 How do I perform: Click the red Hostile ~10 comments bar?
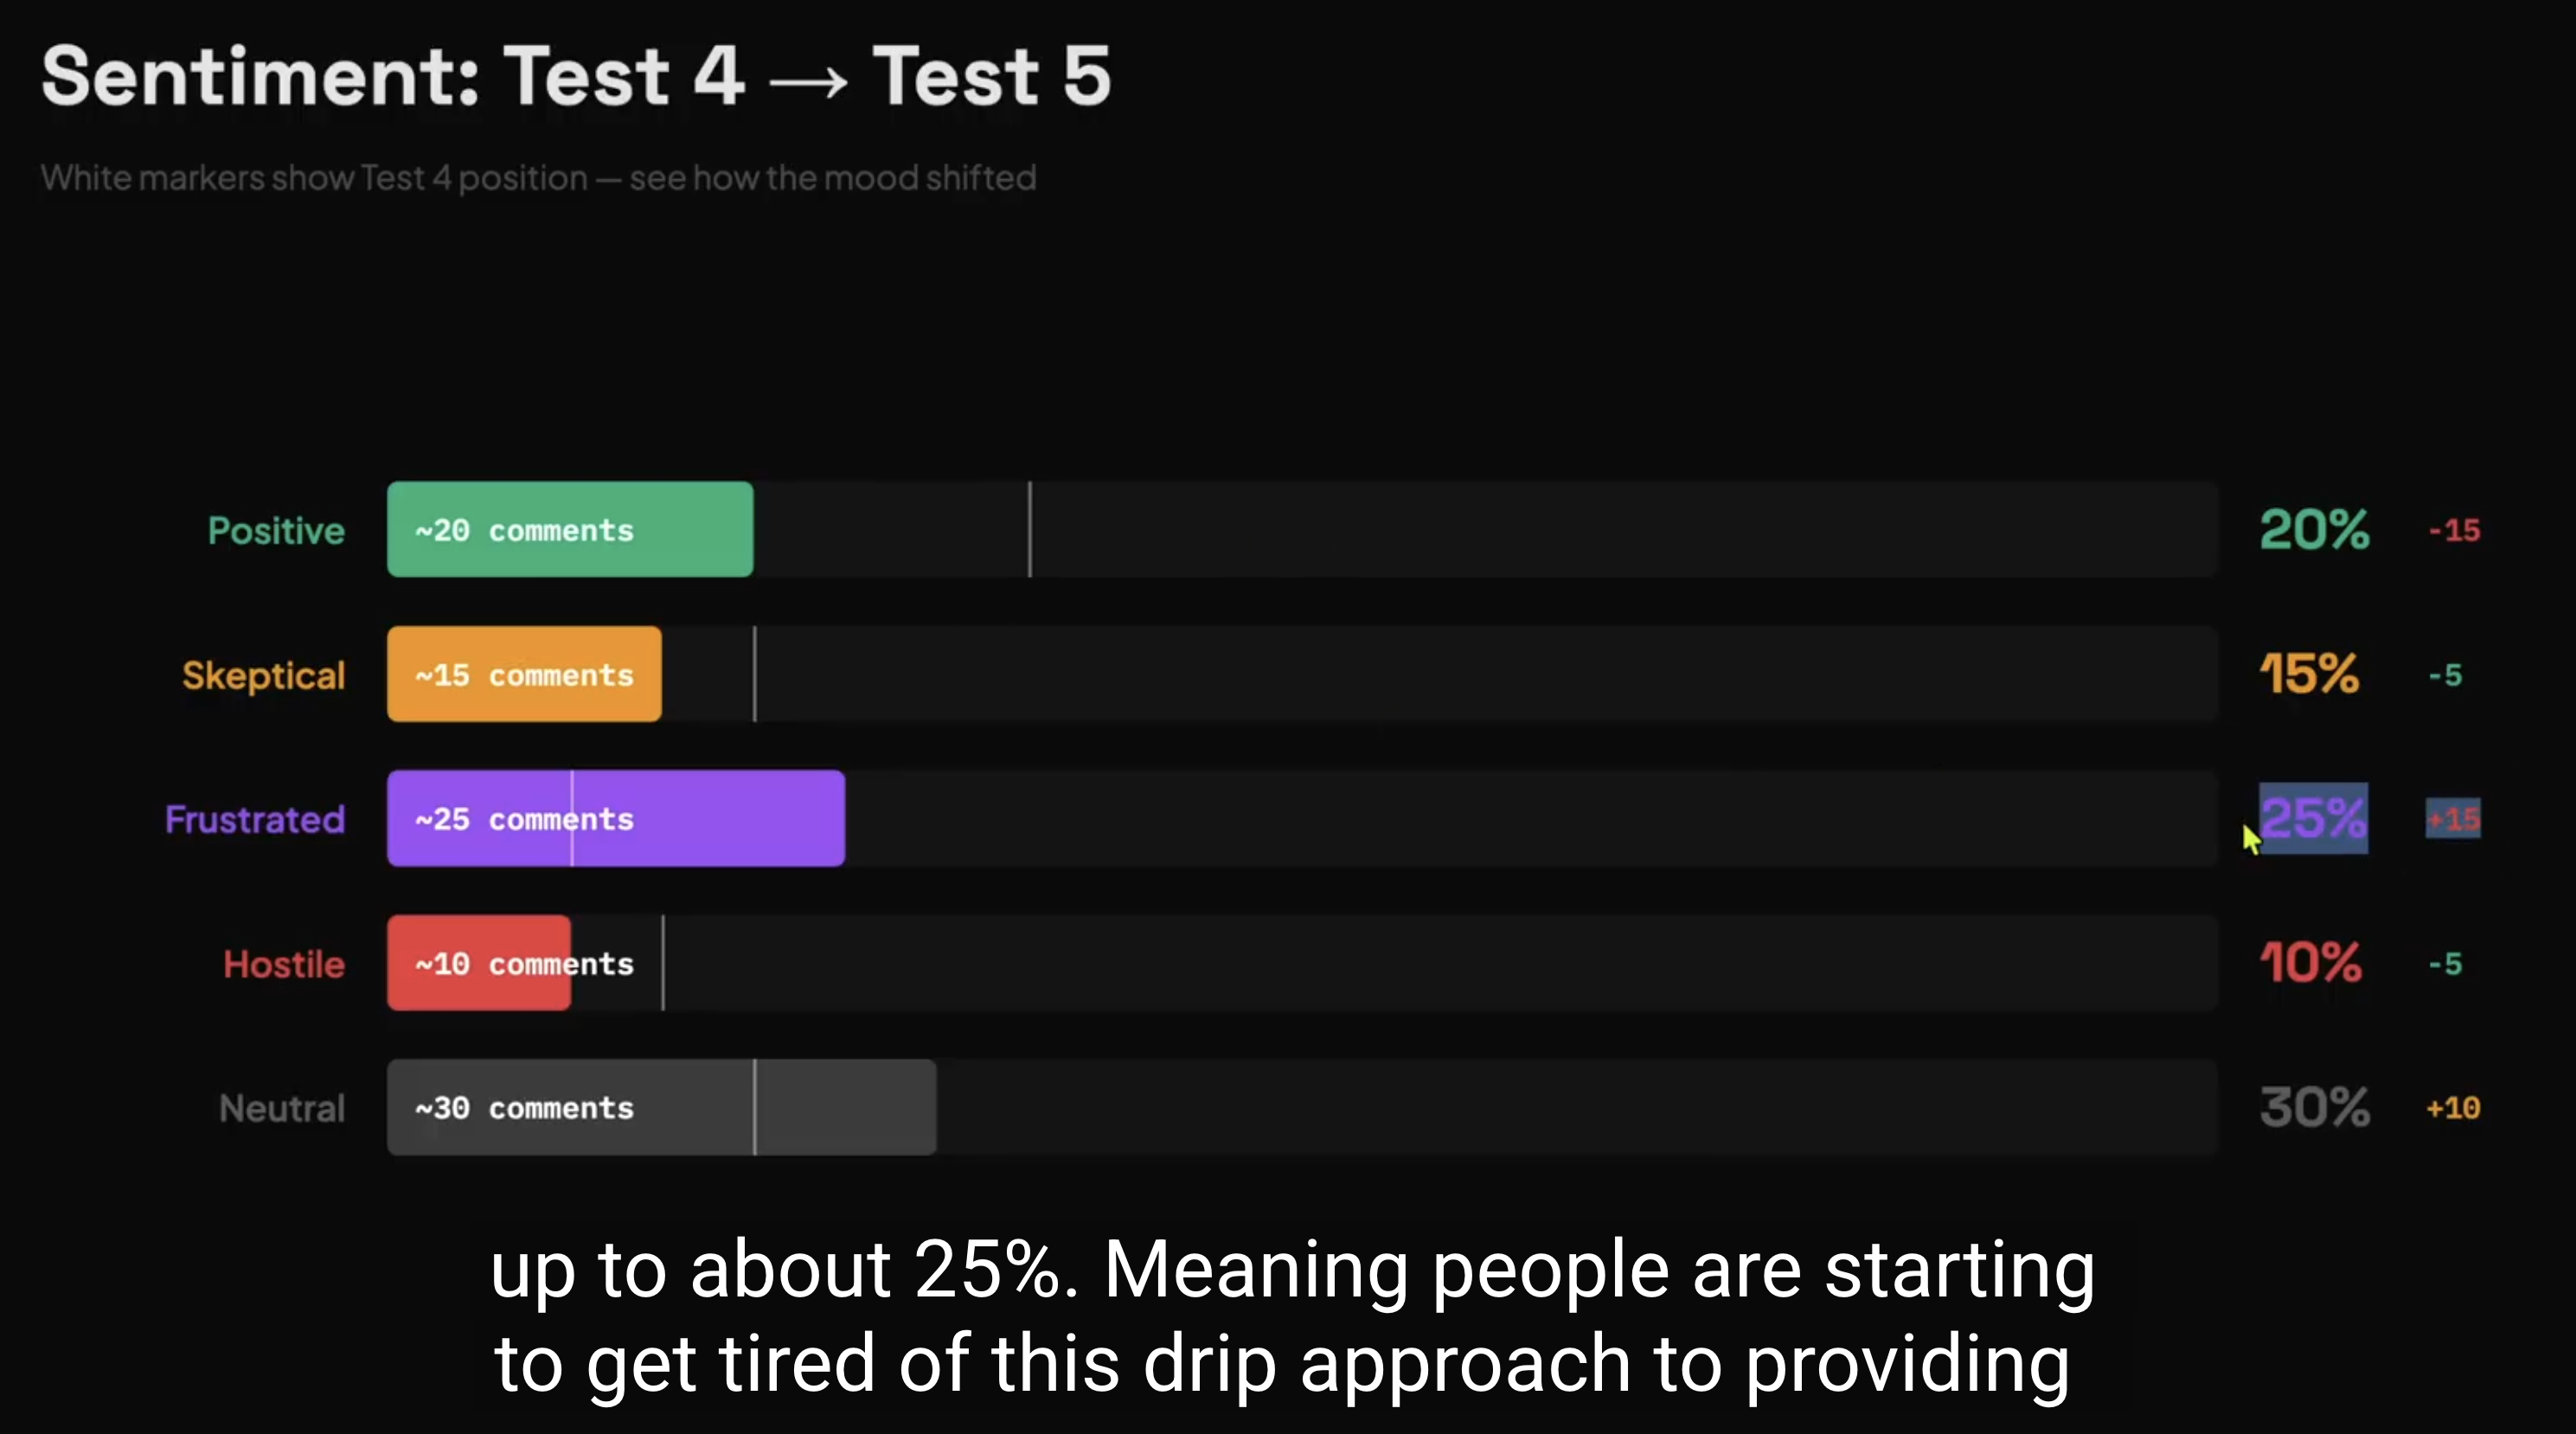tap(479, 963)
